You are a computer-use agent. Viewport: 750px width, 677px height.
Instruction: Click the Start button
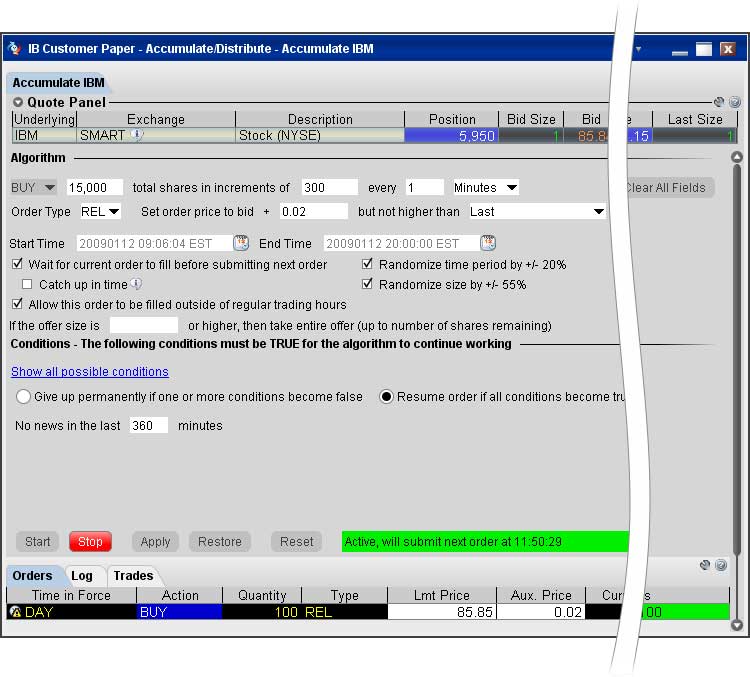[x=37, y=542]
